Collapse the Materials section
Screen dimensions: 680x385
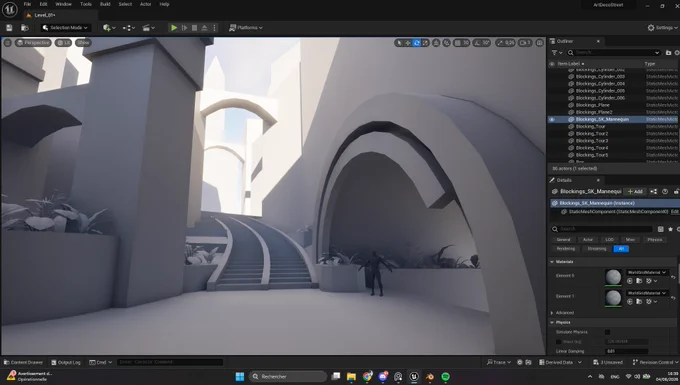(552, 262)
